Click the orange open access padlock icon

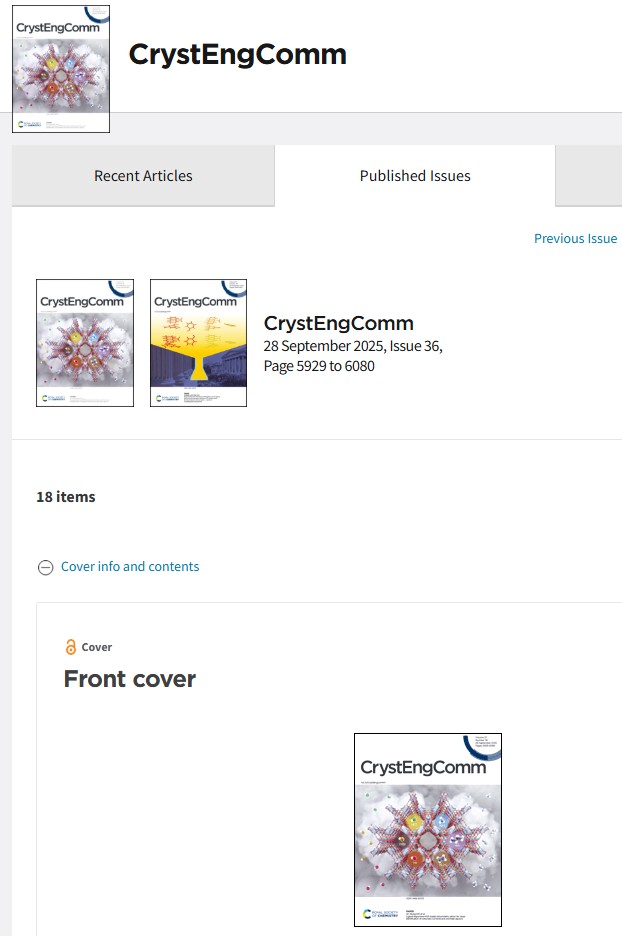(70, 646)
